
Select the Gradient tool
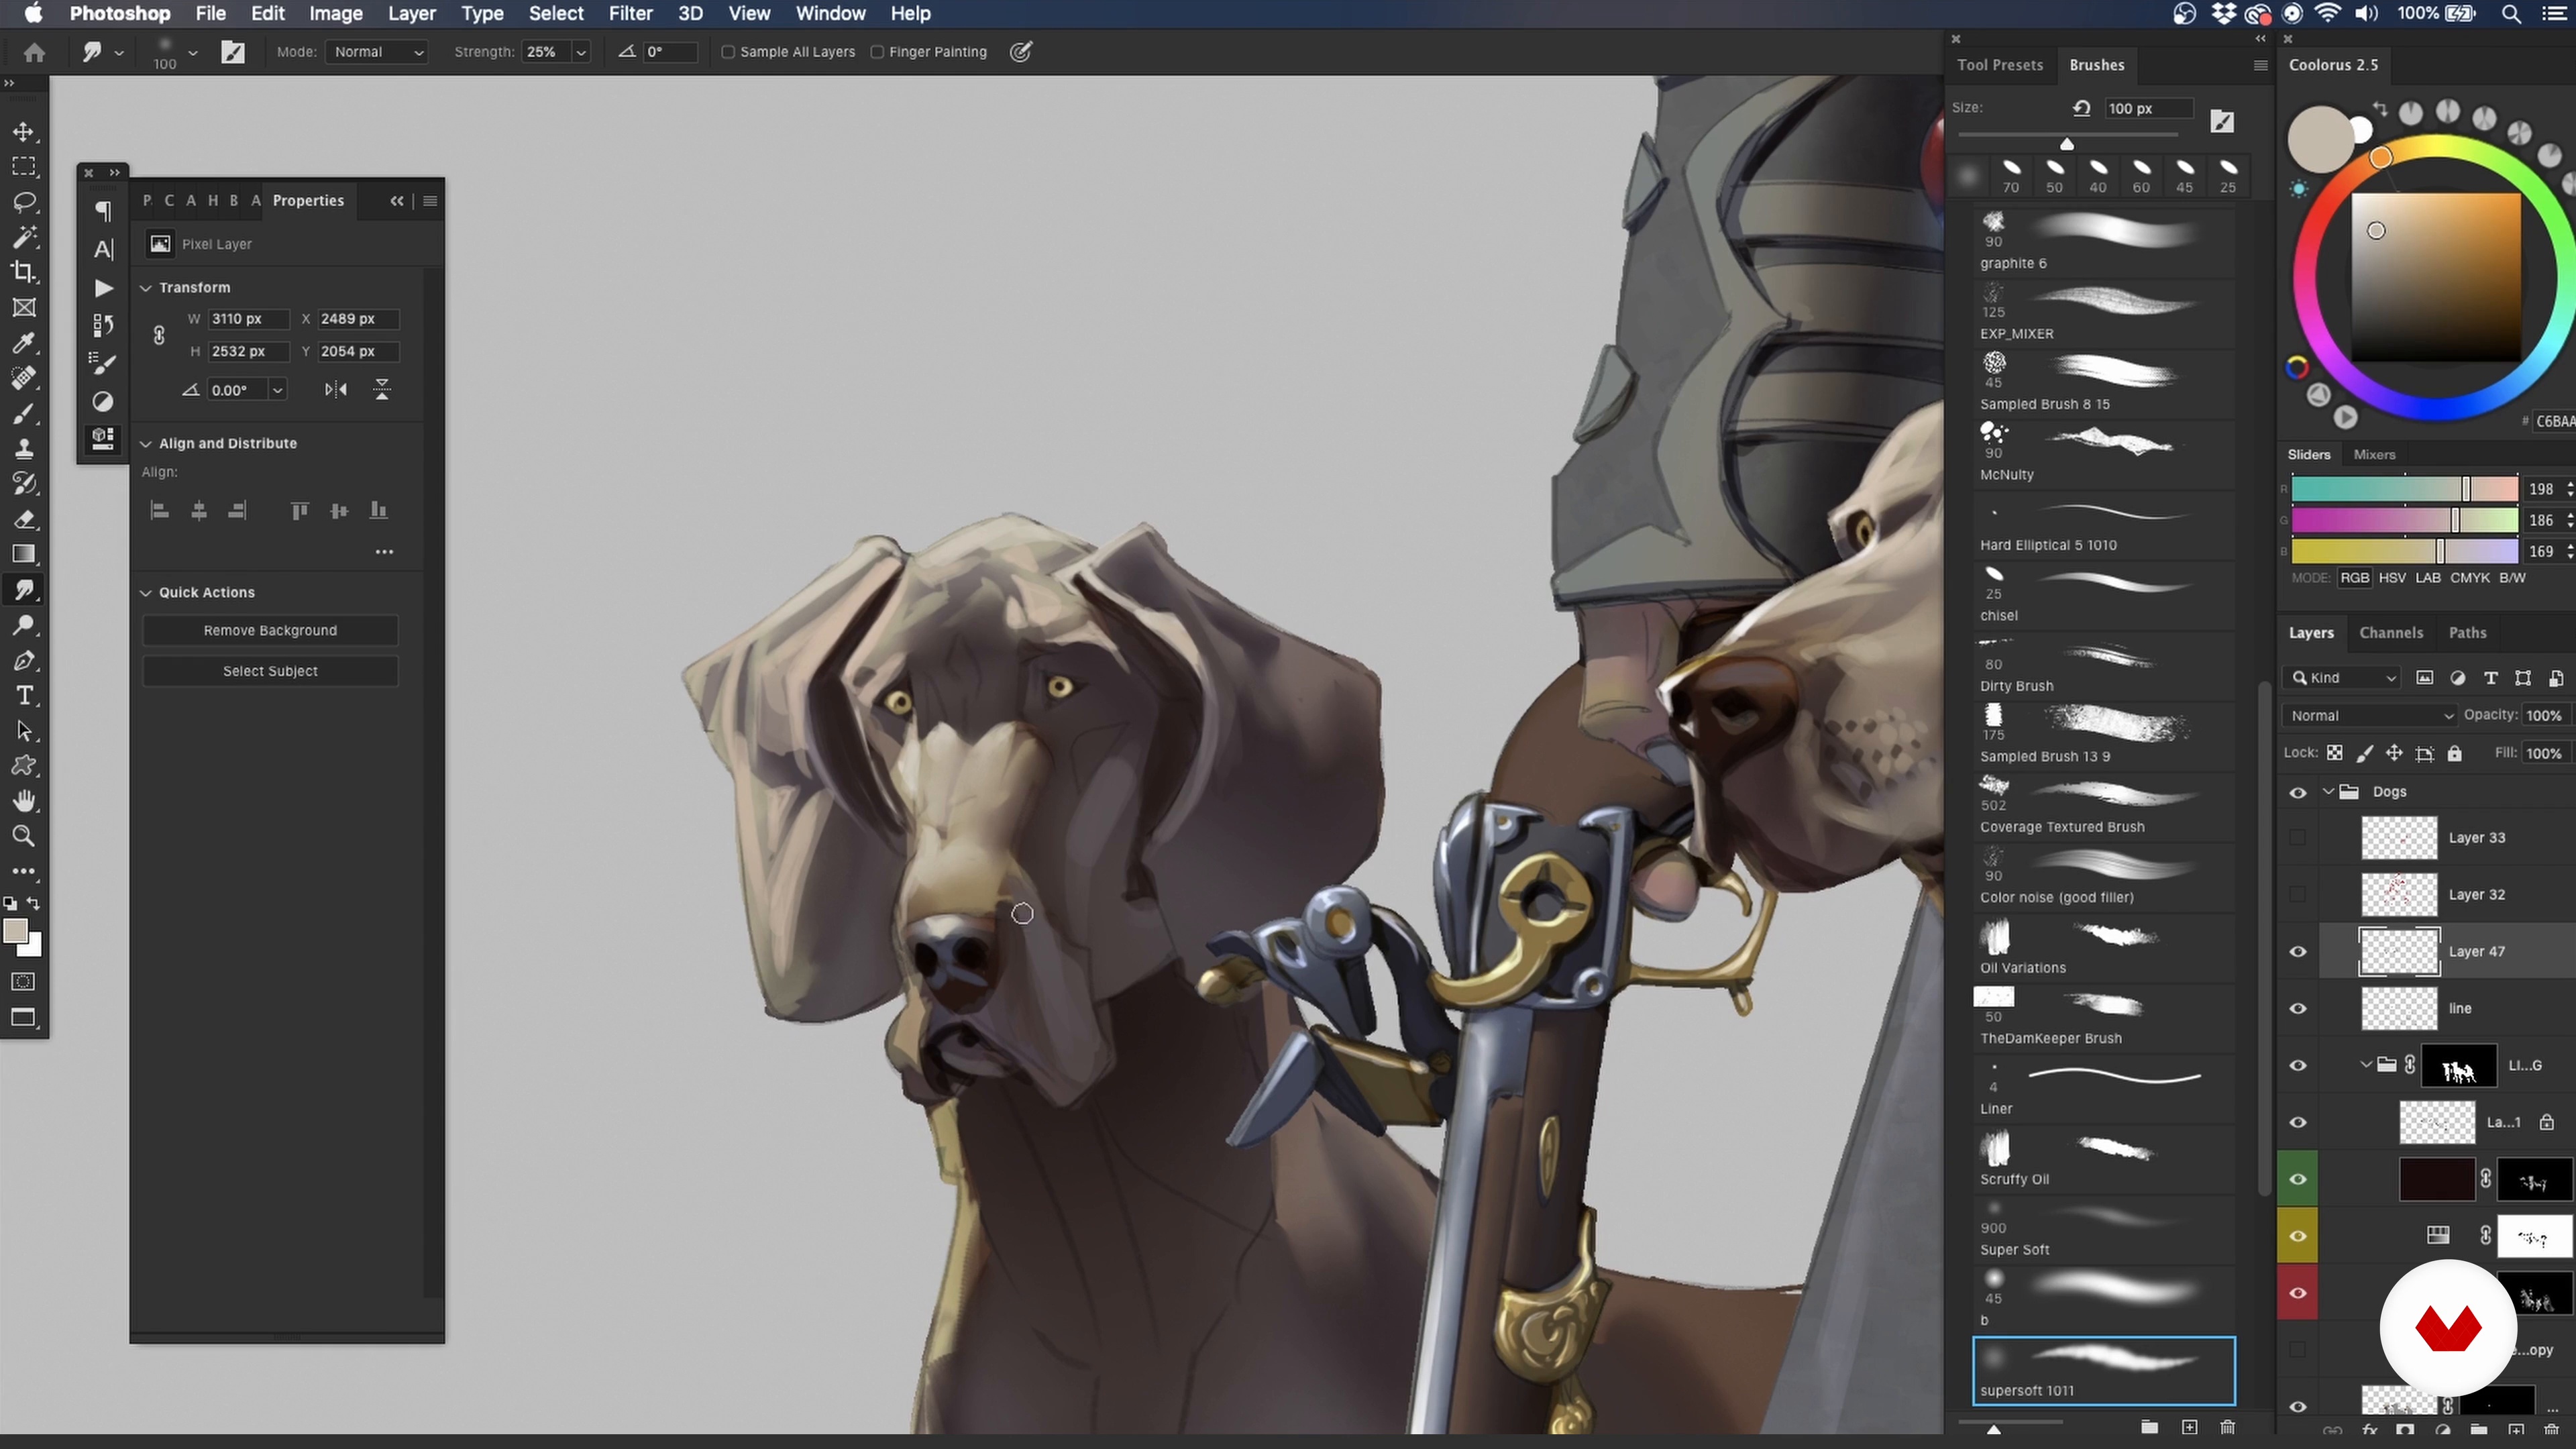24,554
